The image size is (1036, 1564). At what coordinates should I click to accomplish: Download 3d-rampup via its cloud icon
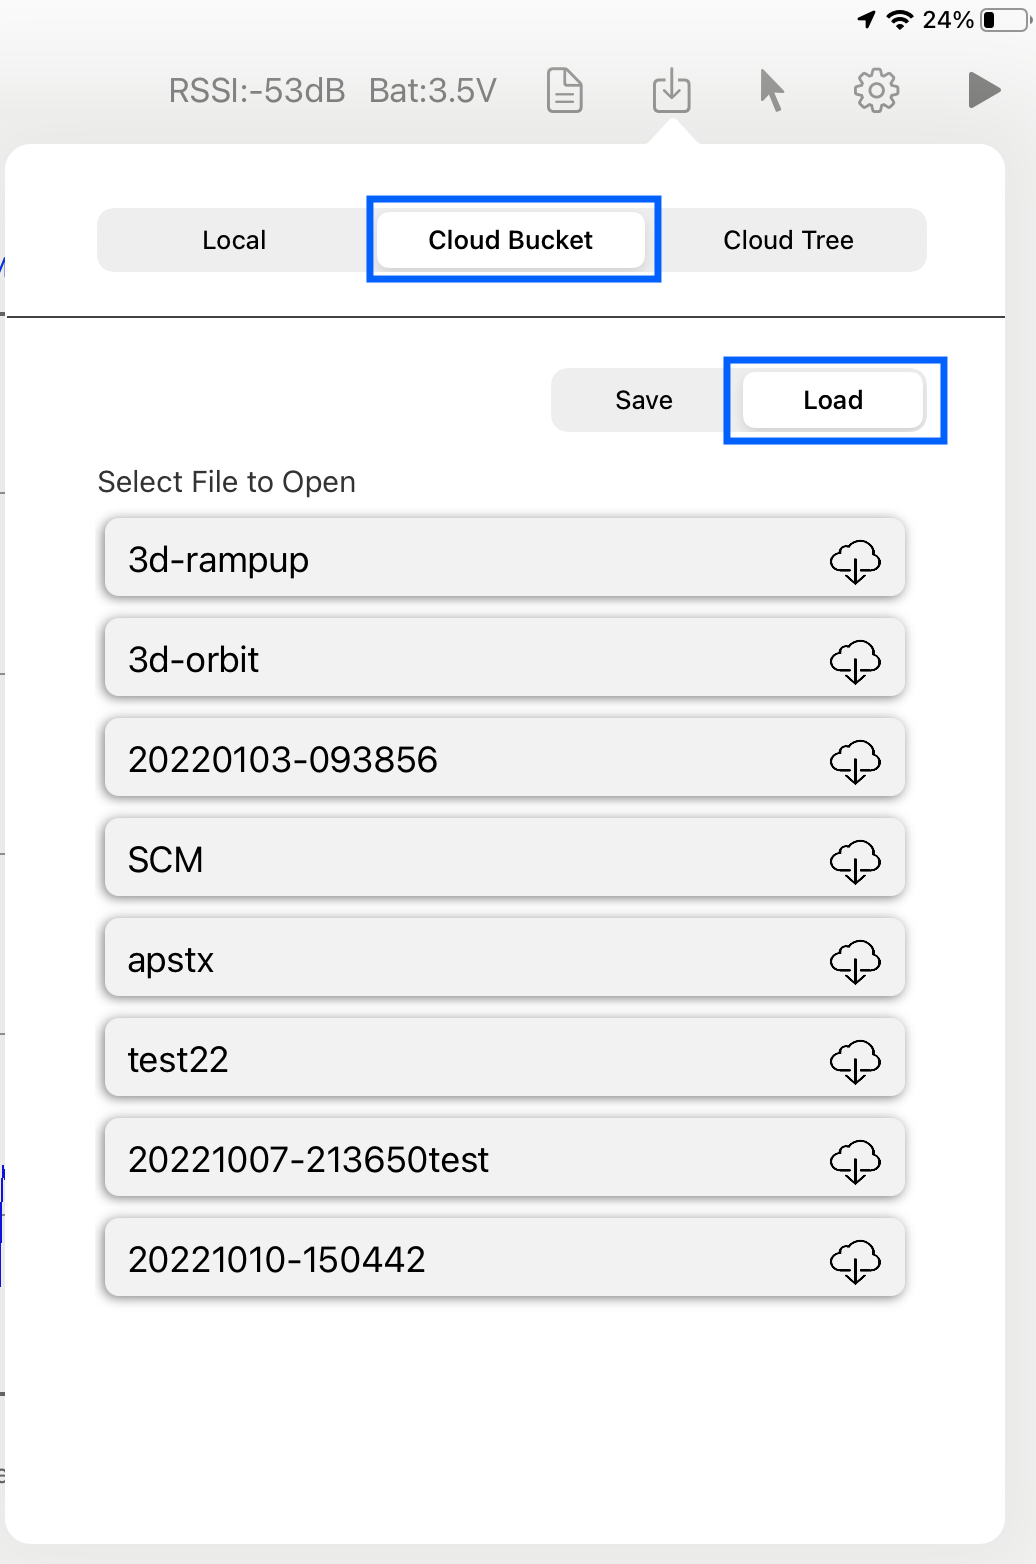855,560
